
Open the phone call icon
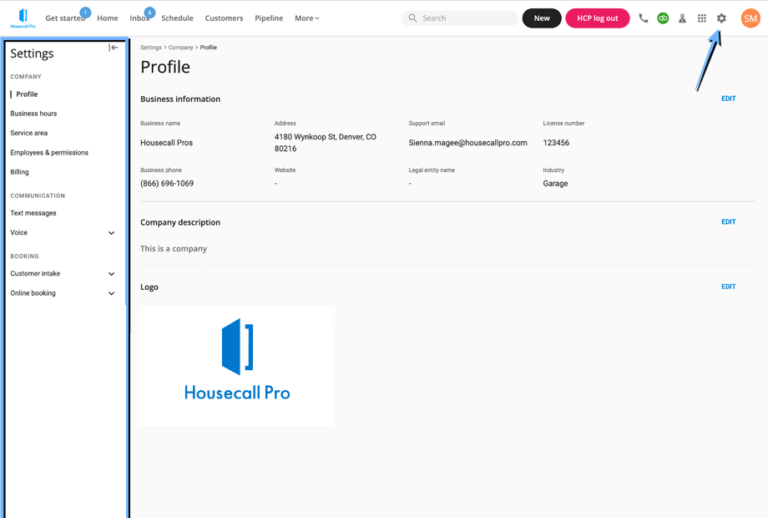pos(643,18)
